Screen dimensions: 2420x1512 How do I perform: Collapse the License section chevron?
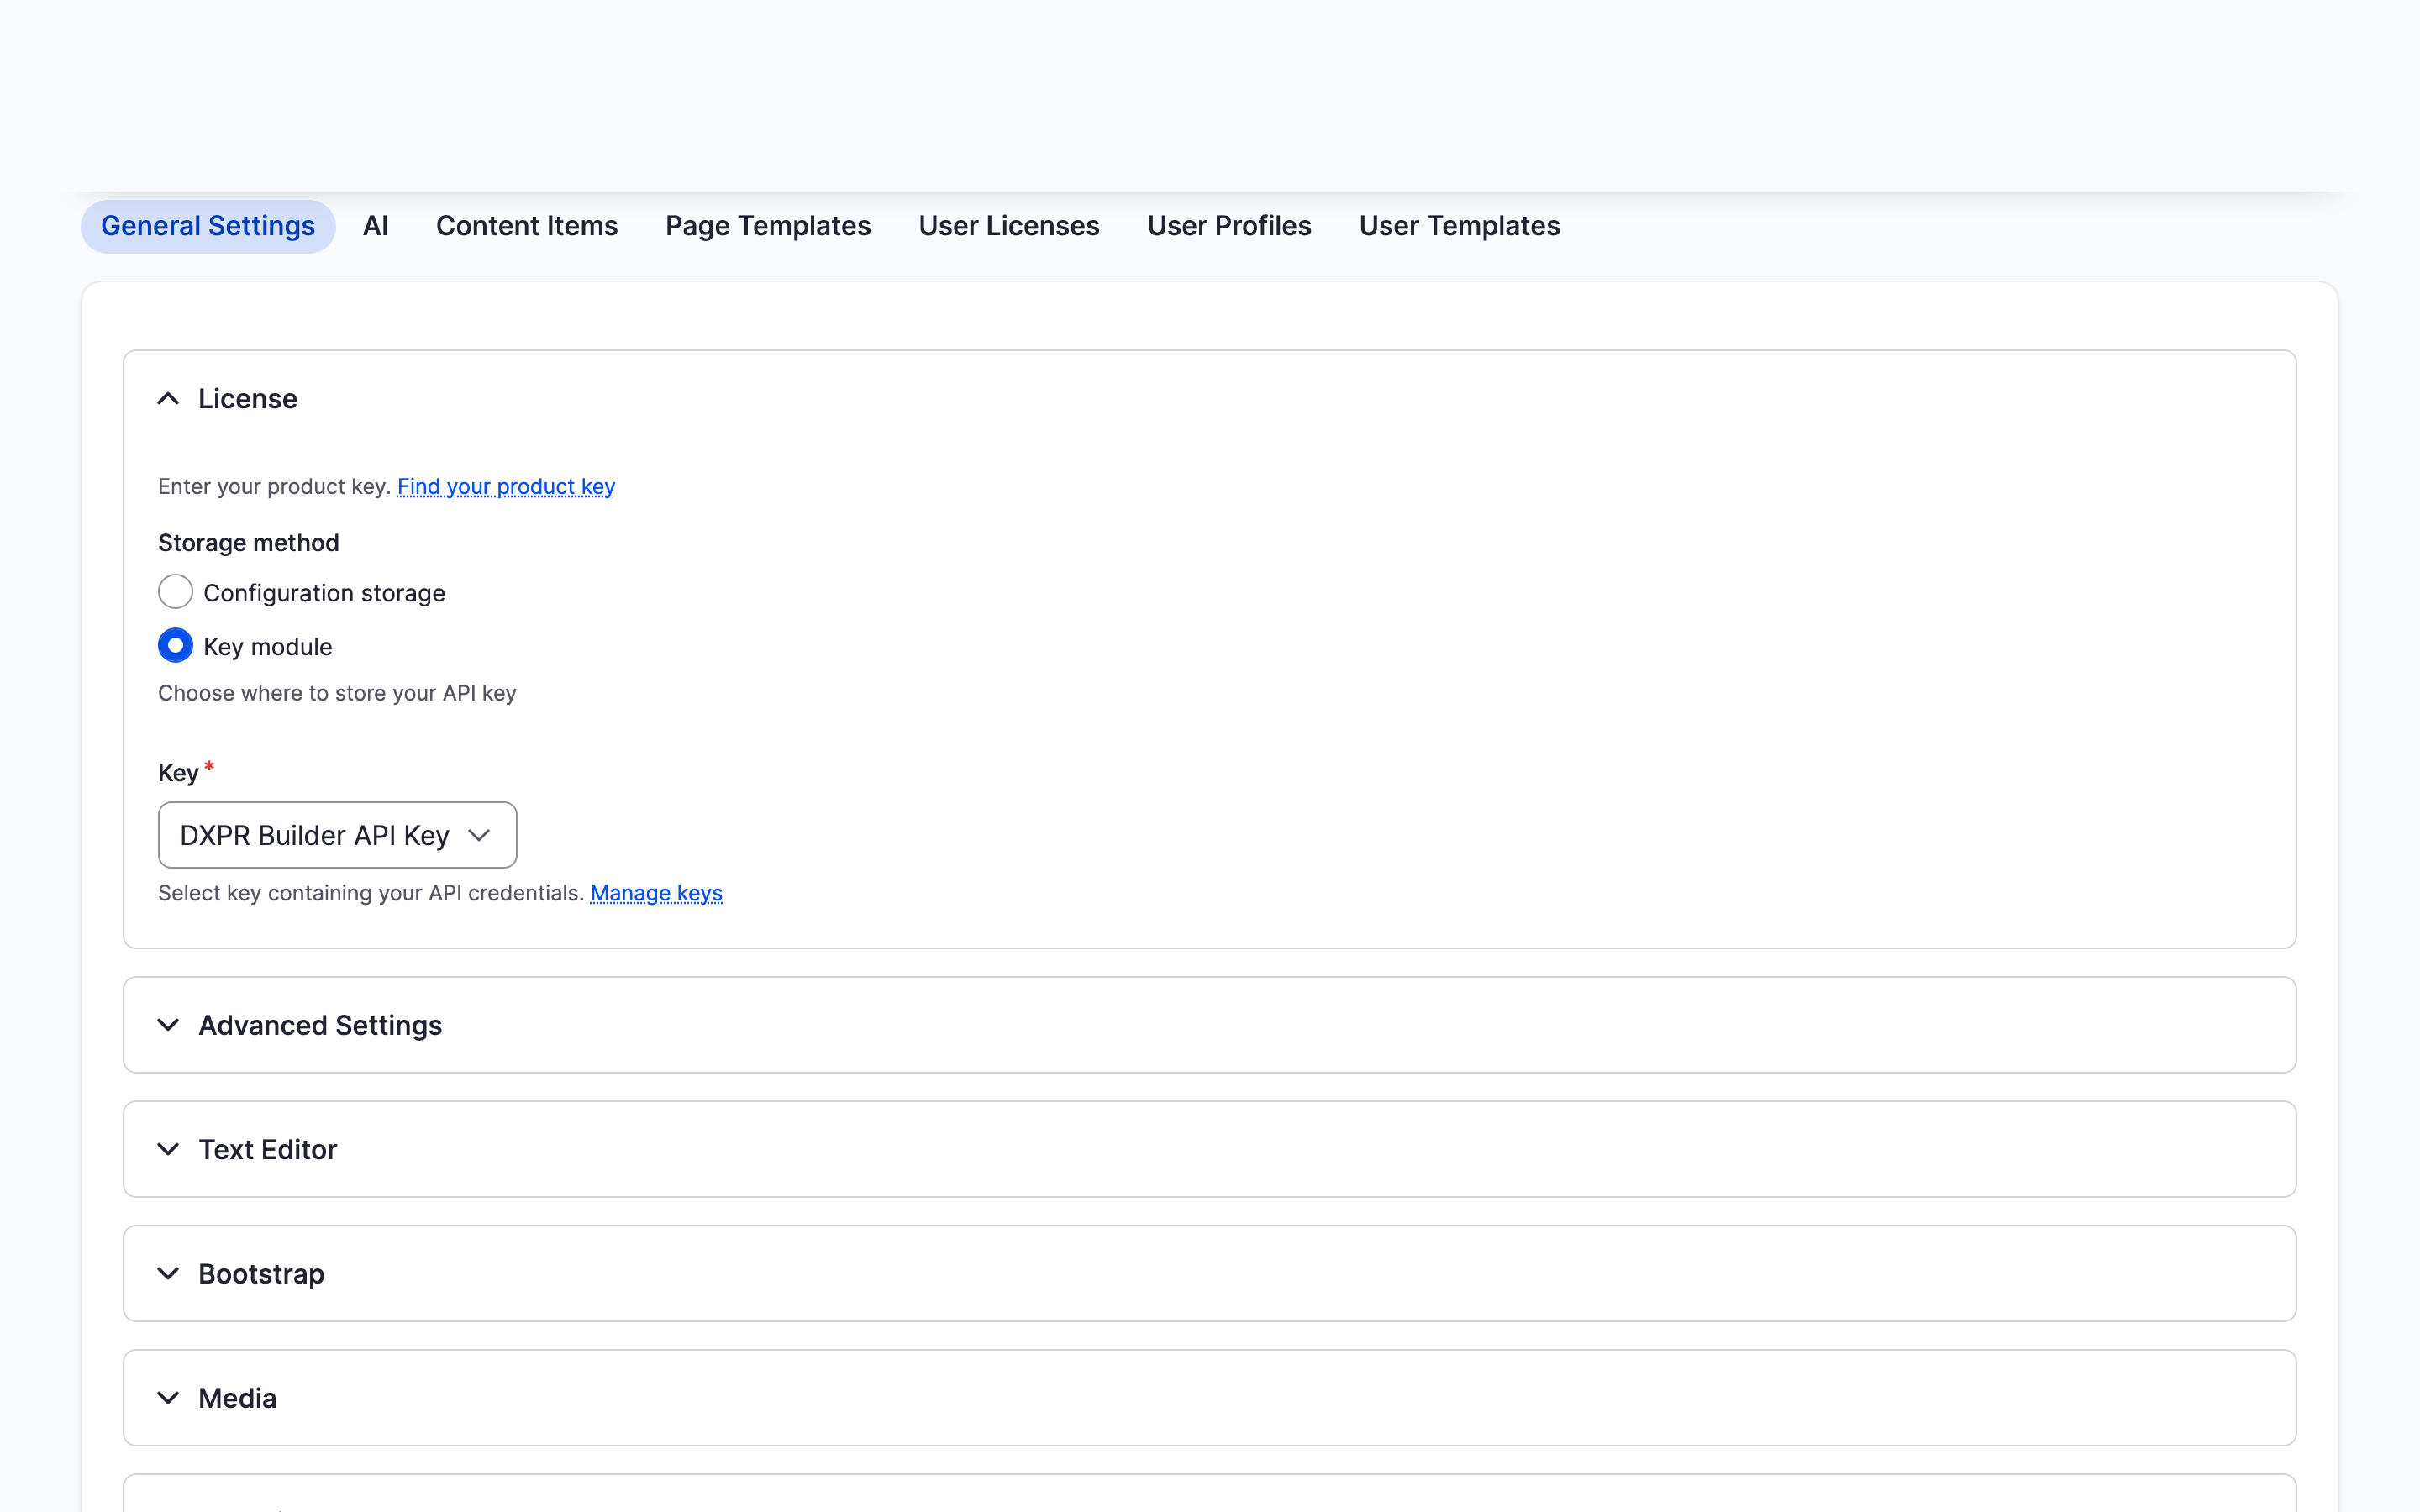tap(168, 399)
